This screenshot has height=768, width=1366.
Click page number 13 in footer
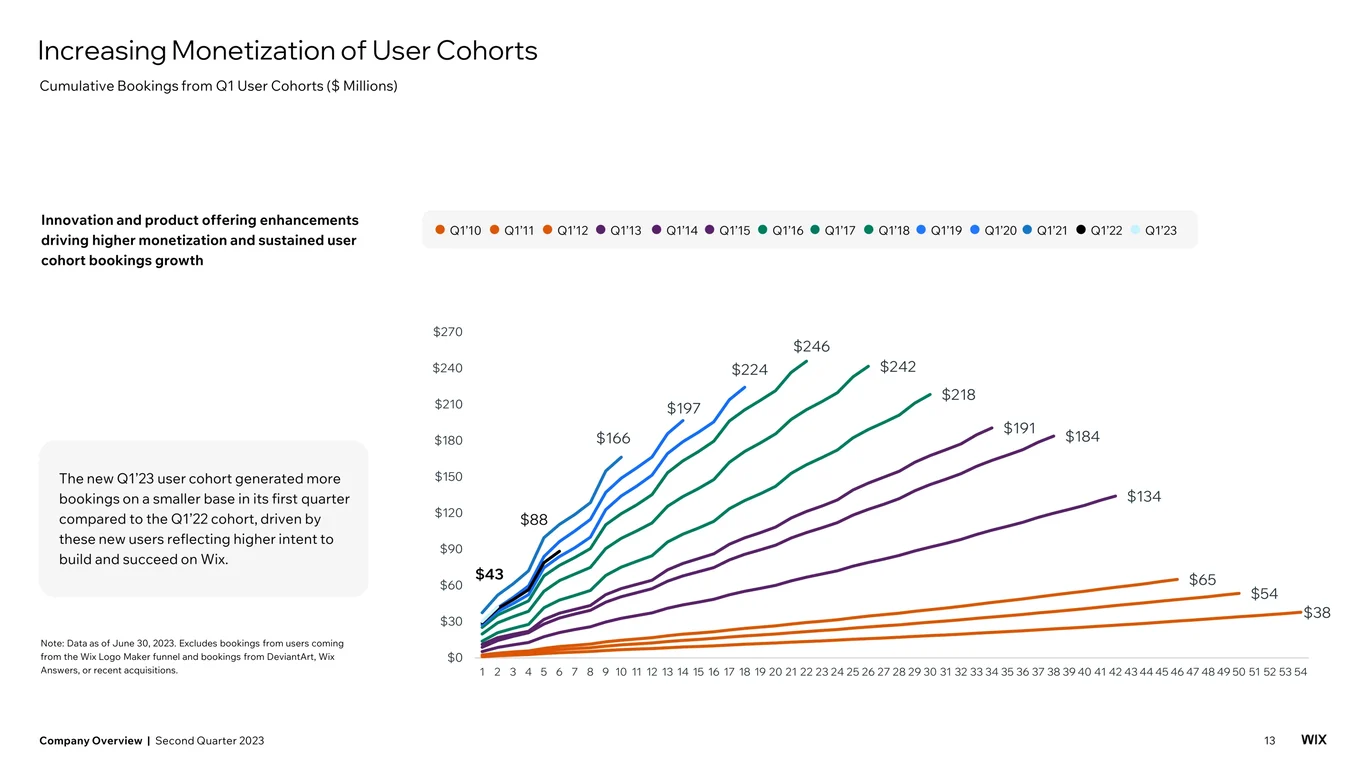[x=1270, y=740]
